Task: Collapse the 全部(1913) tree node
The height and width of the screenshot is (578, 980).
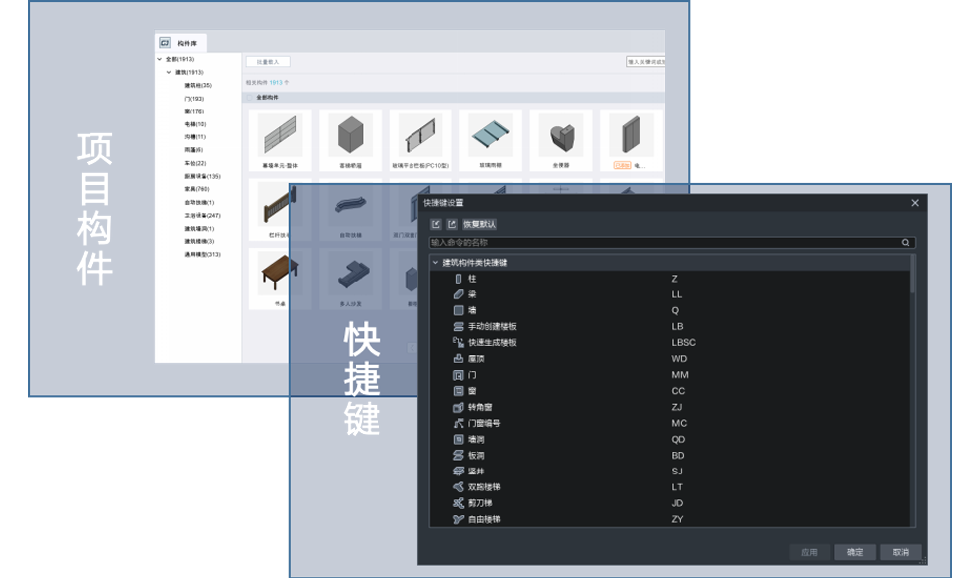Action: [x=160, y=59]
